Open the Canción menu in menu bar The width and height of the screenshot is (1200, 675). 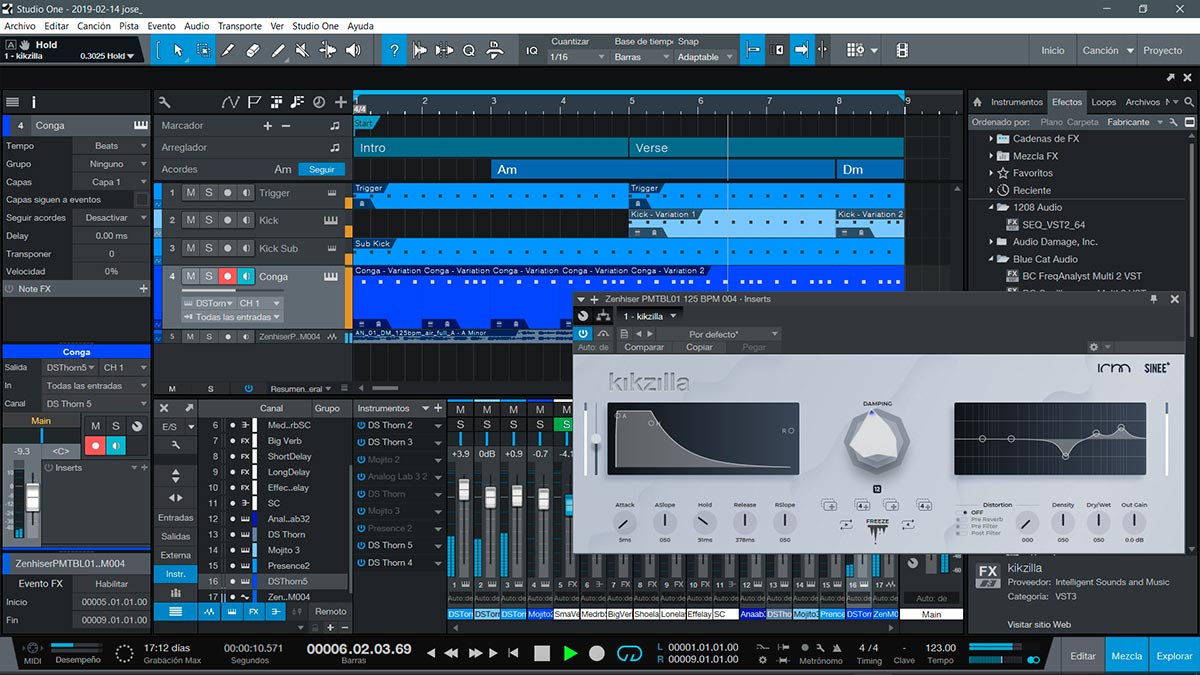(94, 26)
